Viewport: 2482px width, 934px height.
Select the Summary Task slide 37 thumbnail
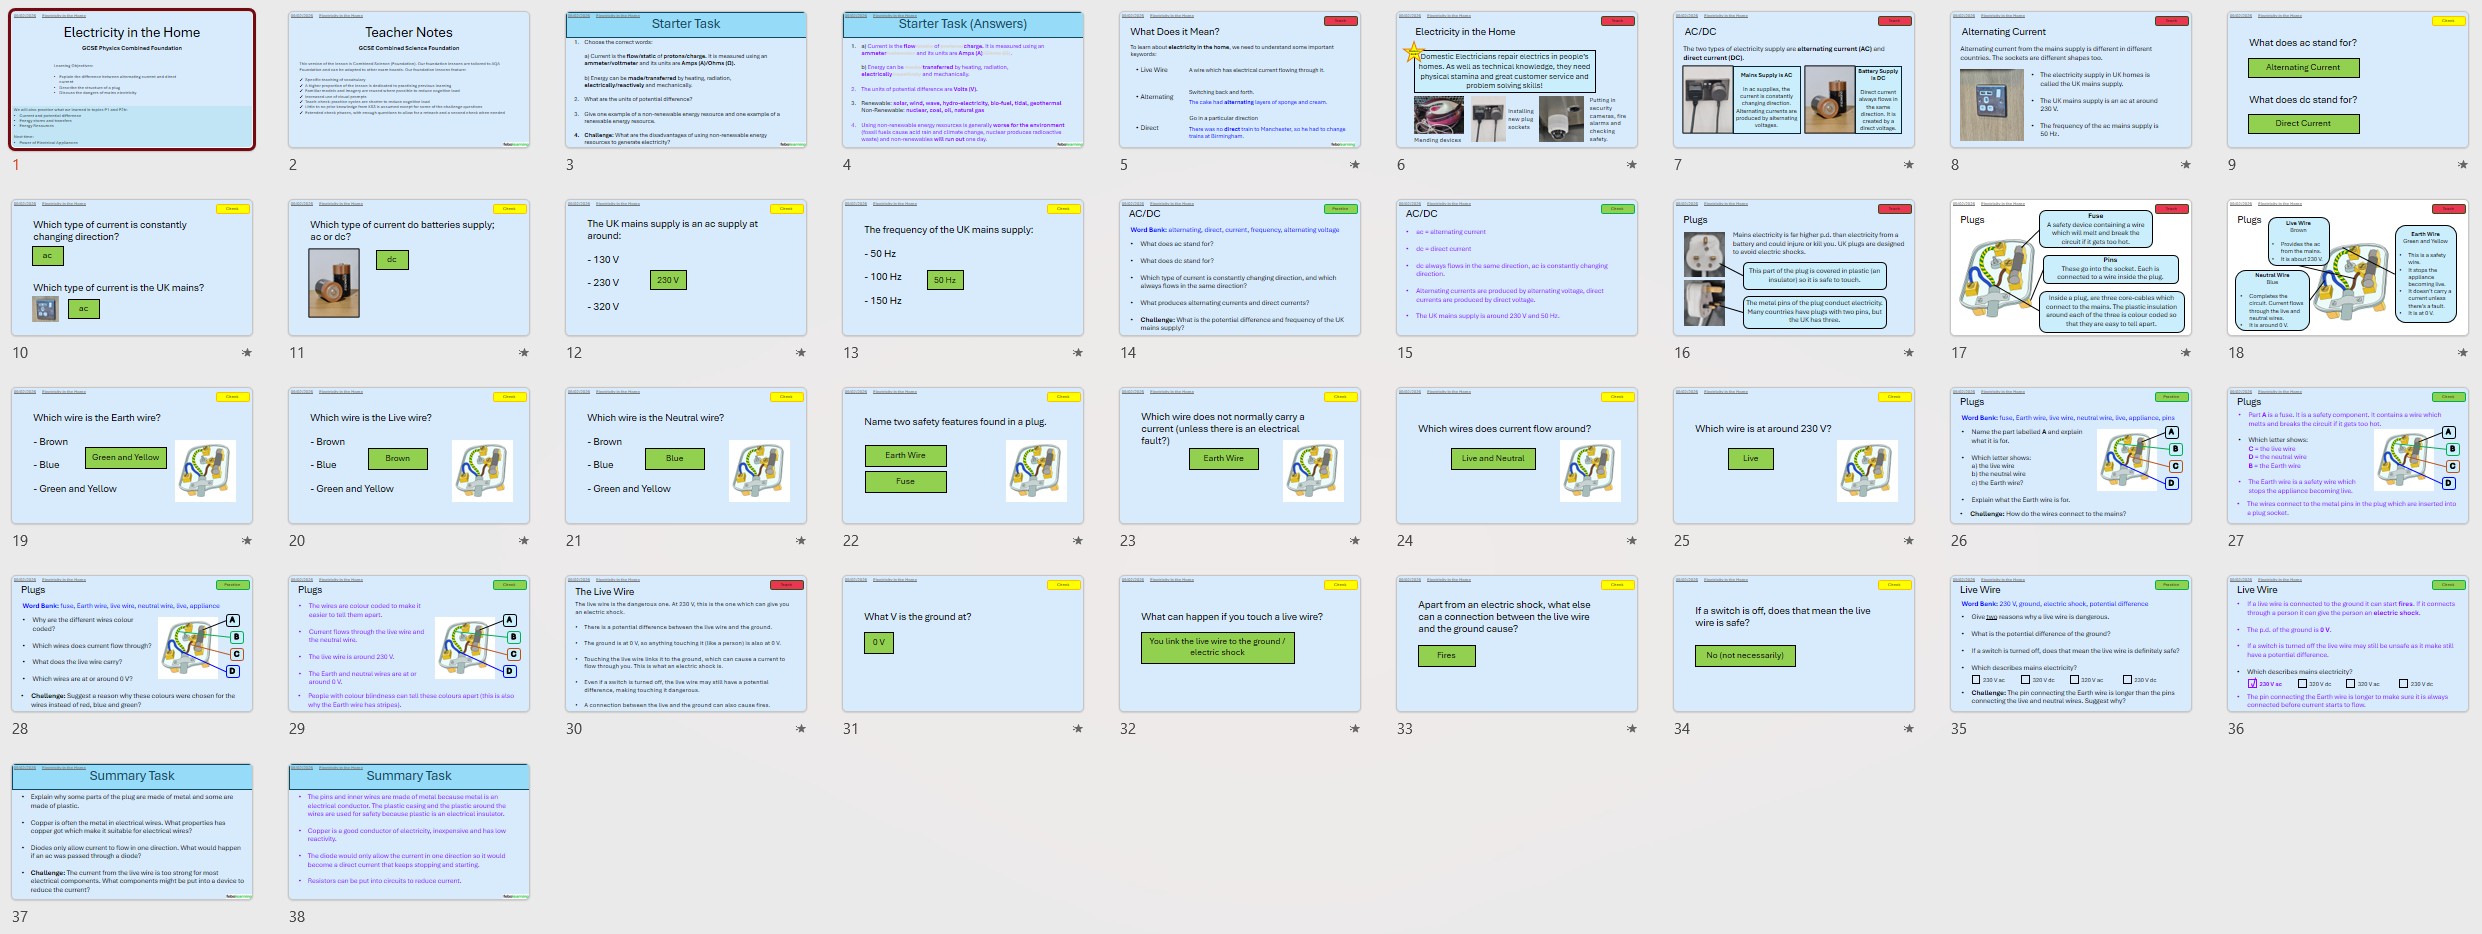pyautogui.click(x=132, y=832)
